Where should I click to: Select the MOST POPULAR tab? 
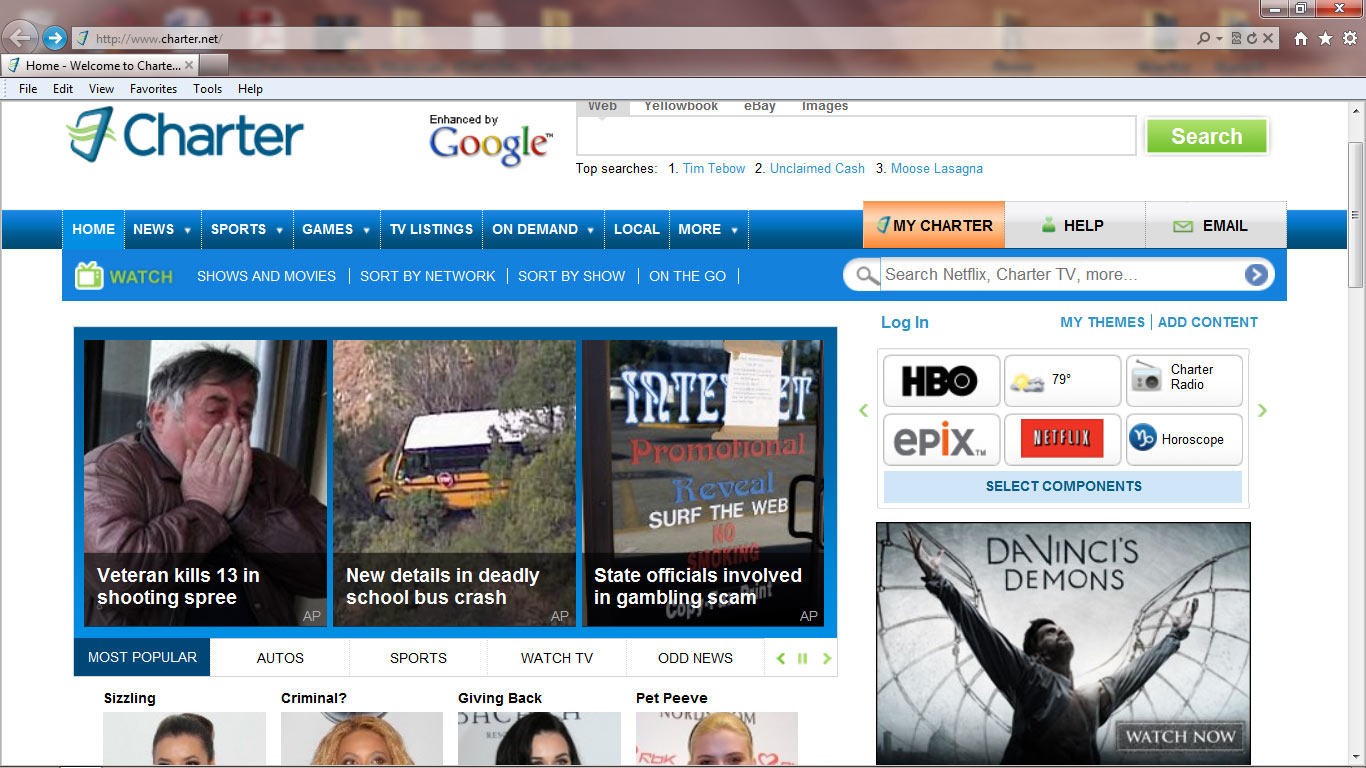(x=142, y=658)
